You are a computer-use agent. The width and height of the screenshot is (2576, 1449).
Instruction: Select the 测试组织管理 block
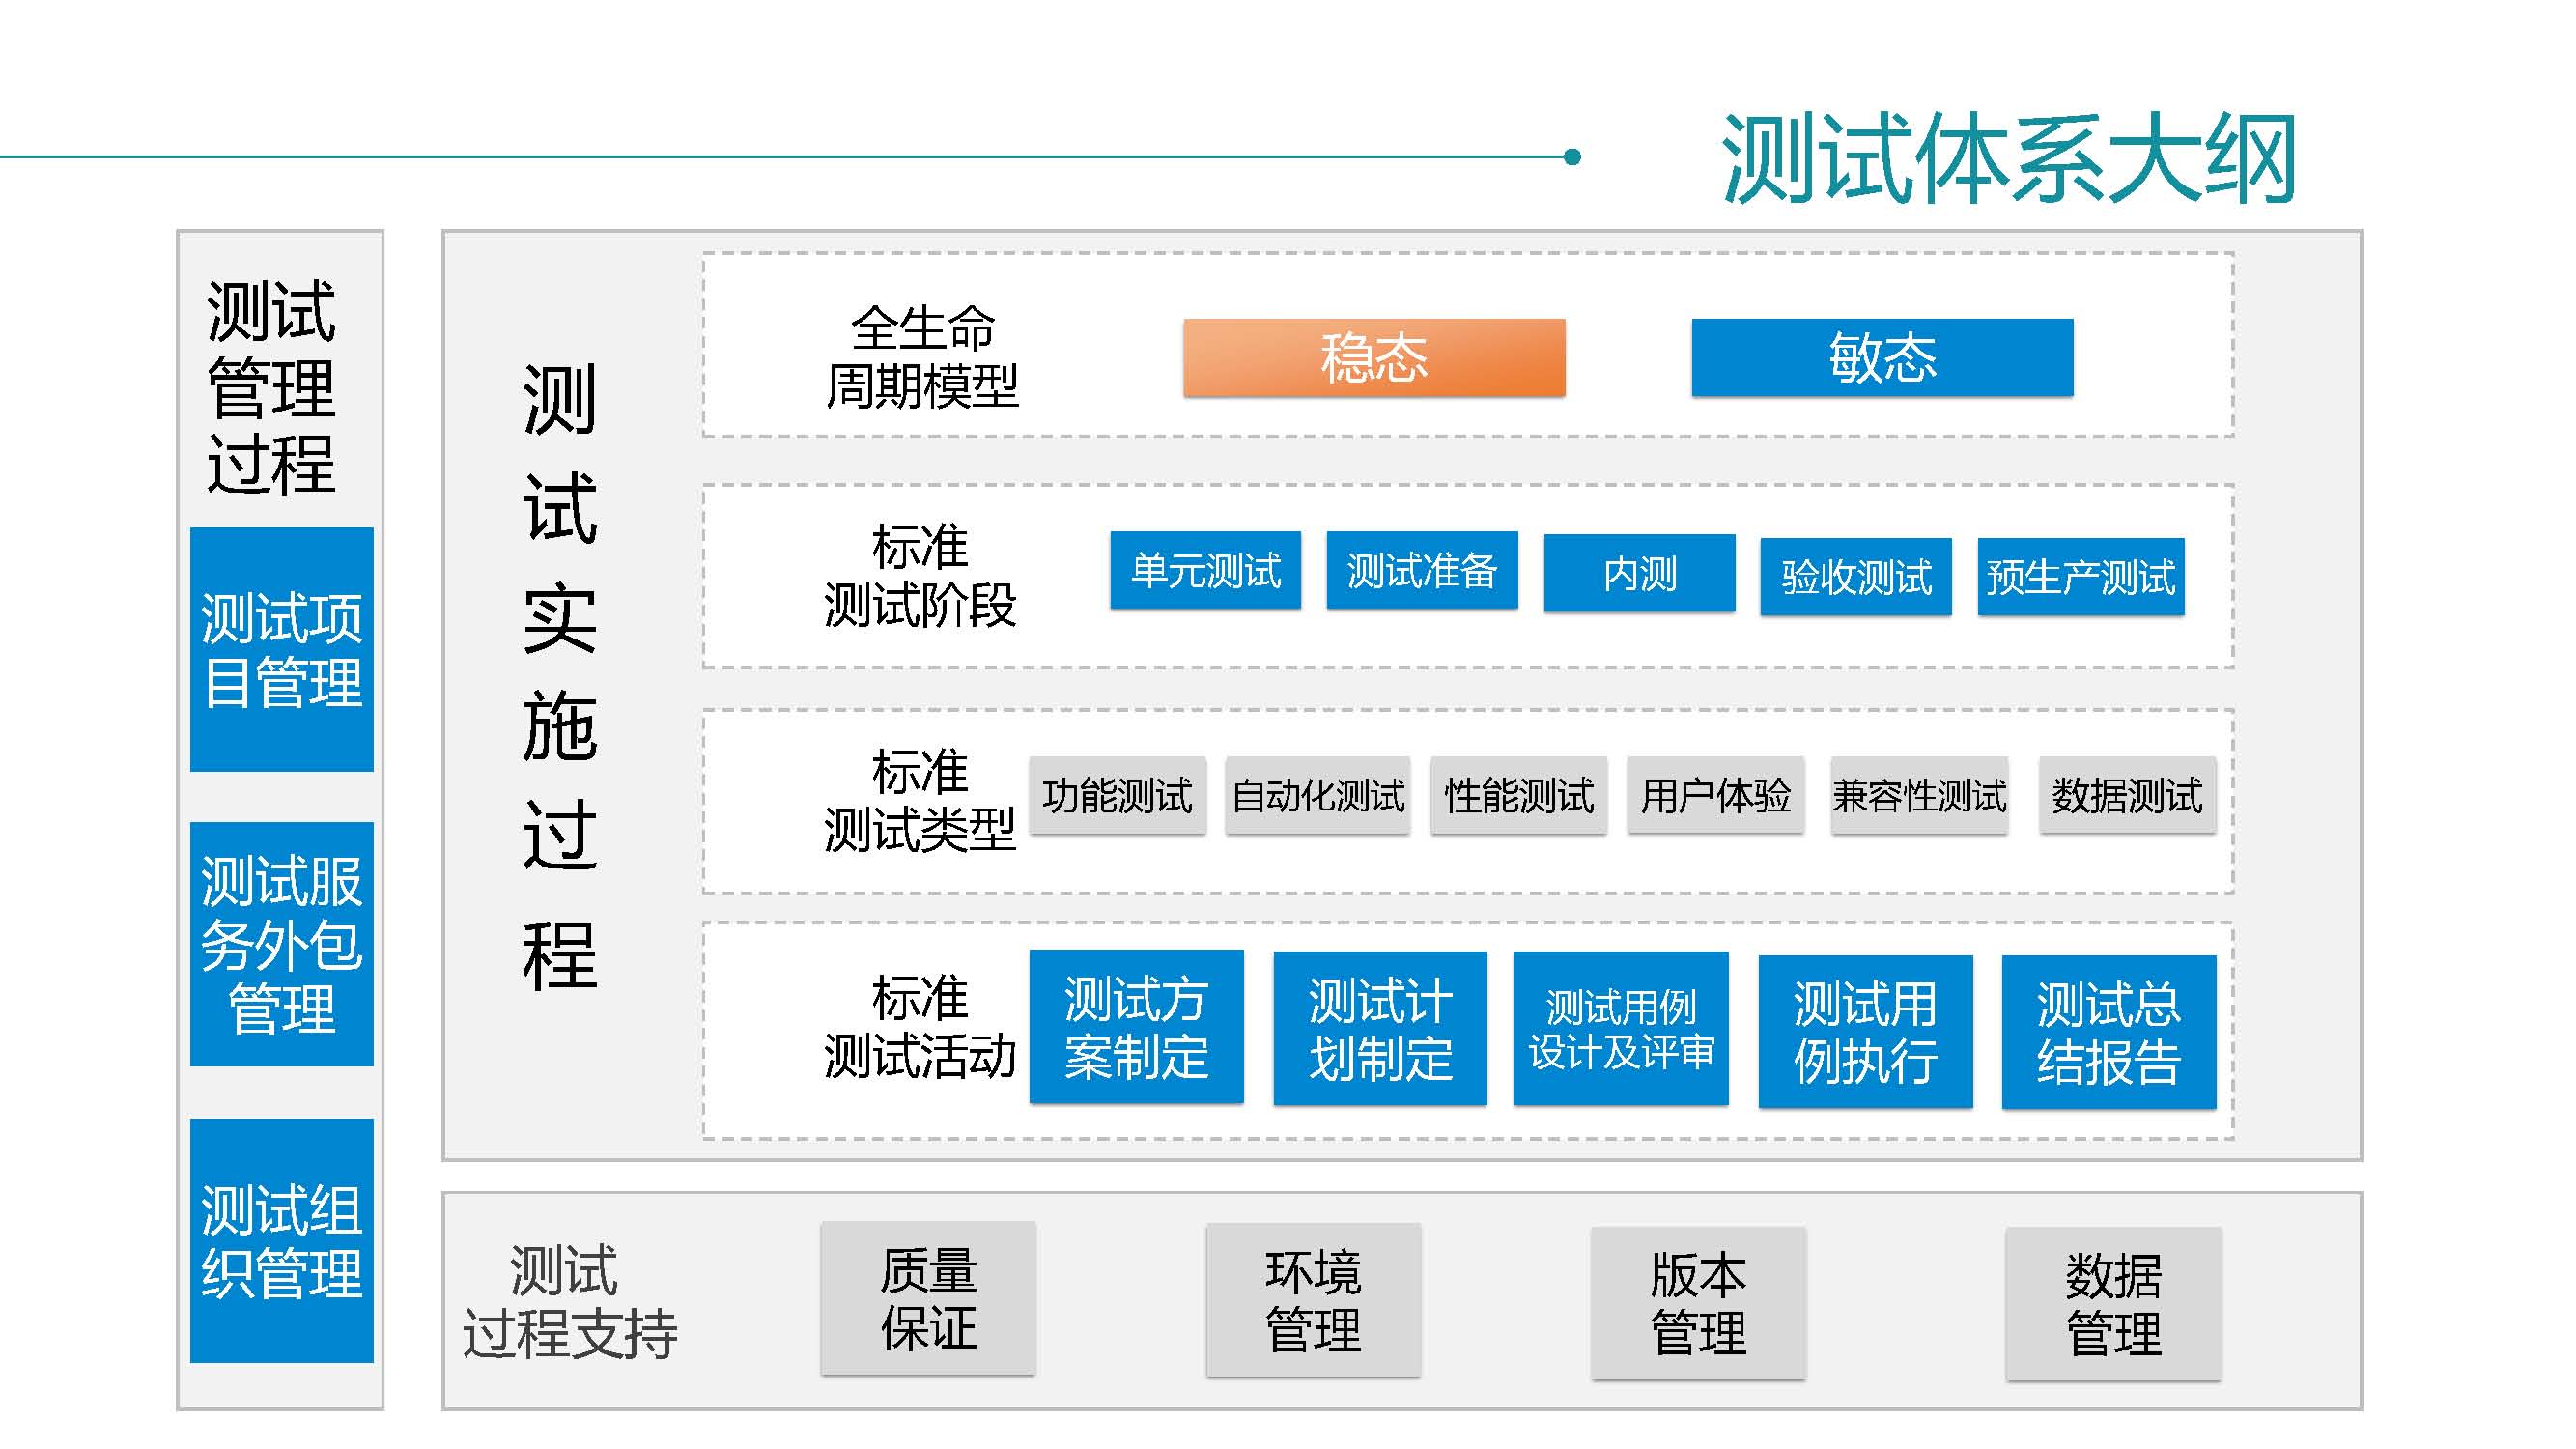pos(281,1240)
